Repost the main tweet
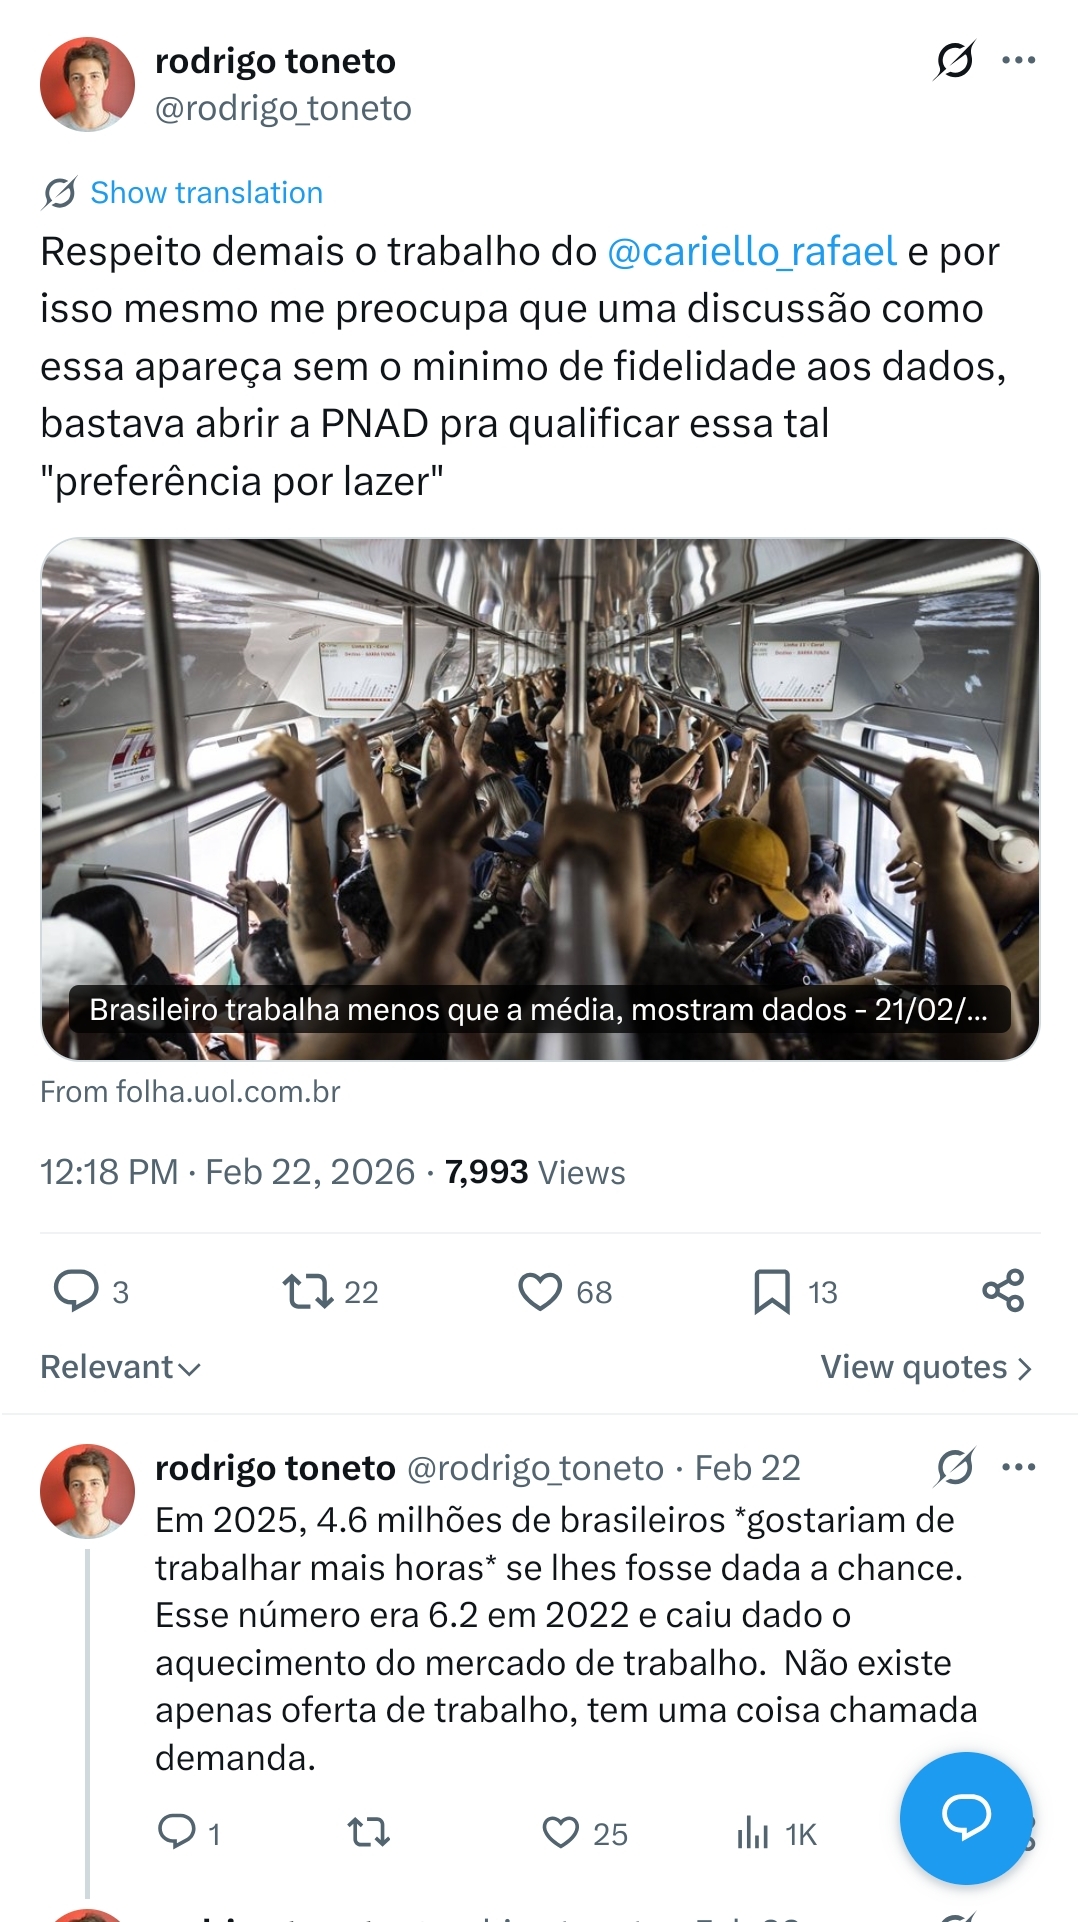 [308, 1291]
